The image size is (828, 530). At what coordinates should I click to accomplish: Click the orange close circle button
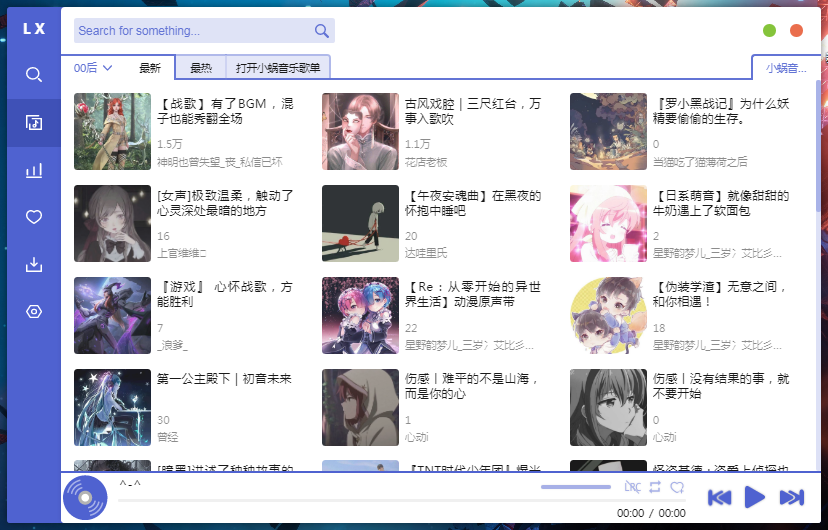796,31
